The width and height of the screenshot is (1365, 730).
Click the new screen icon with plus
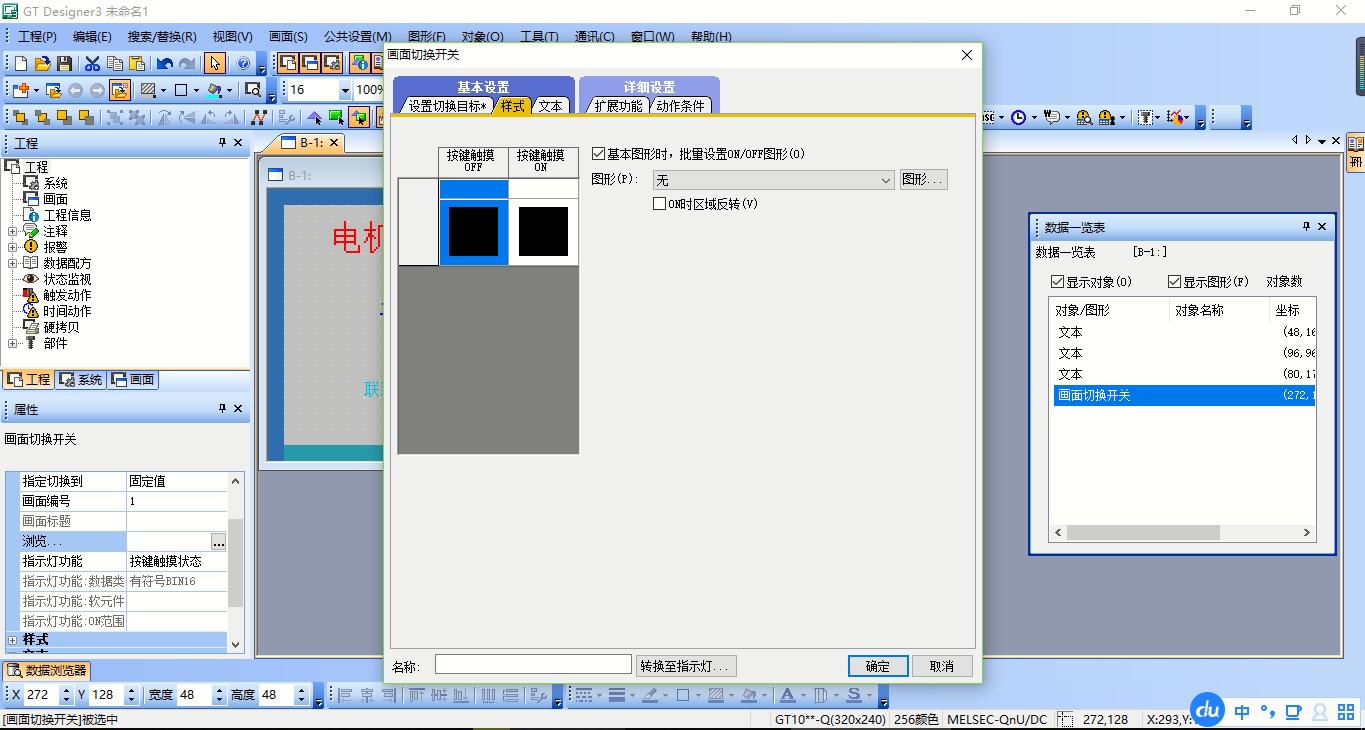[x=20, y=90]
